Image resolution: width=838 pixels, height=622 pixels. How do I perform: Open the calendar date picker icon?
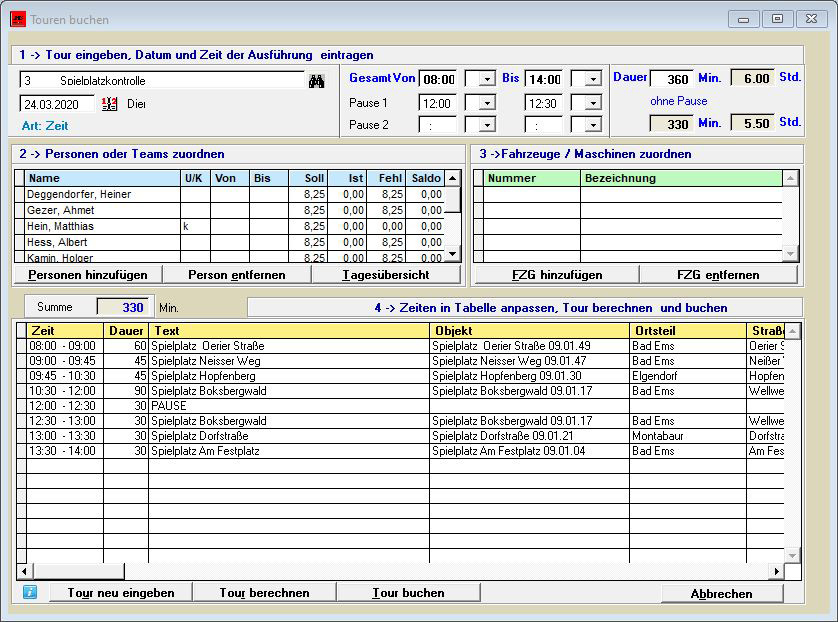click(110, 104)
